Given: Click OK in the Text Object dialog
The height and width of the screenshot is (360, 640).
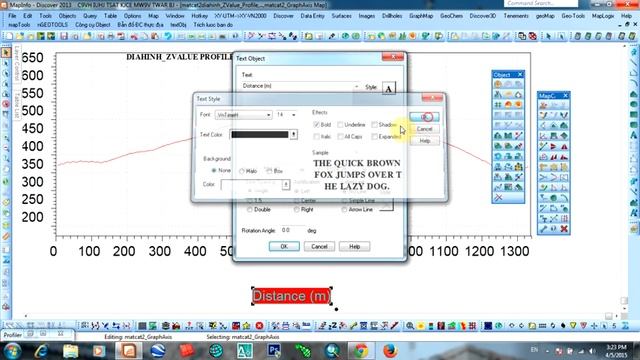Looking at the screenshot, I should (284, 247).
